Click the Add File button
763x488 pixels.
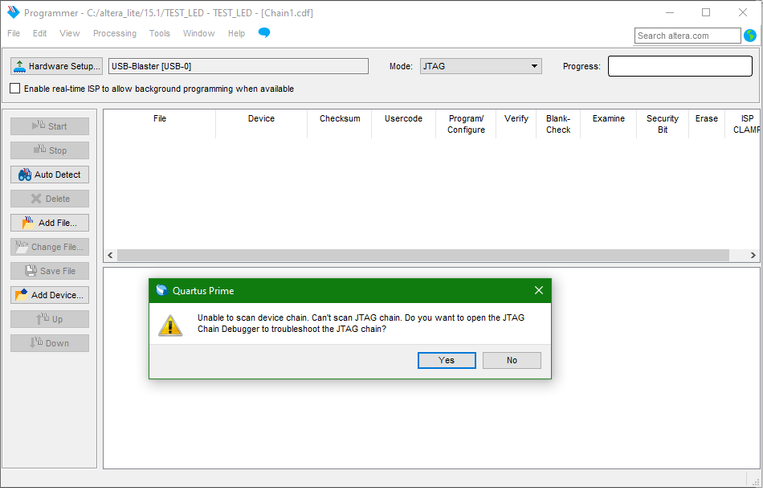[50, 223]
